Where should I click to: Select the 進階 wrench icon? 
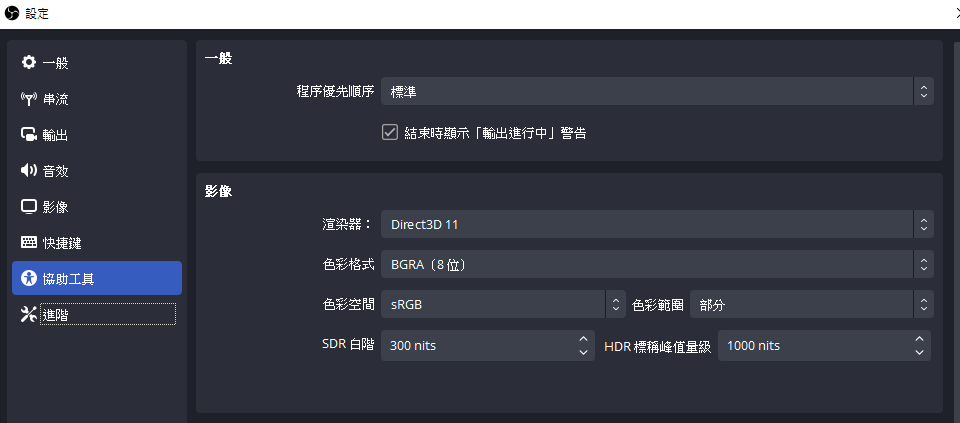[x=29, y=315]
